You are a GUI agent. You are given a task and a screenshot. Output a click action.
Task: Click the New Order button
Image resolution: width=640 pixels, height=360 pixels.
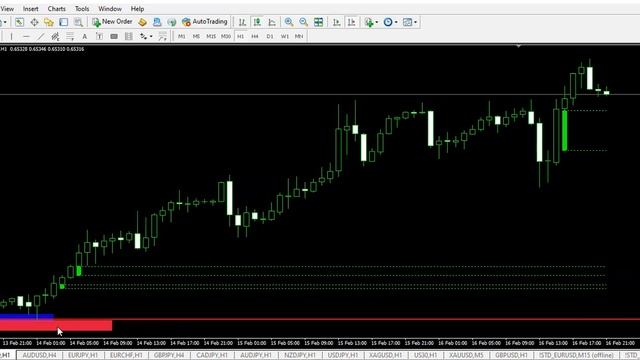click(x=112, y=22)
